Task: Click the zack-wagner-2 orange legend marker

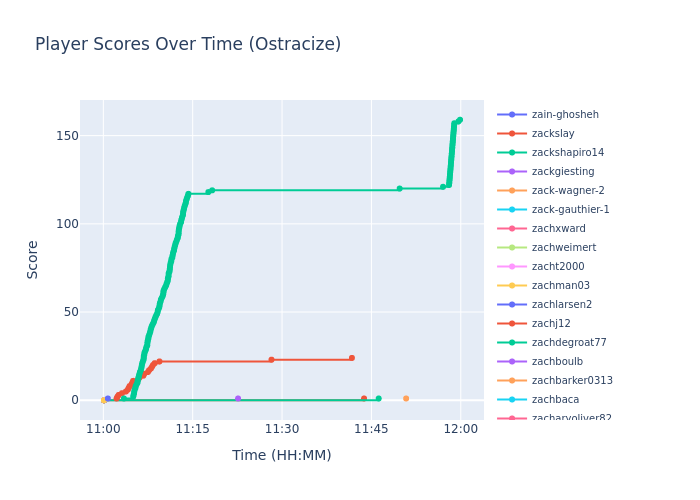Action: [512, 191]
